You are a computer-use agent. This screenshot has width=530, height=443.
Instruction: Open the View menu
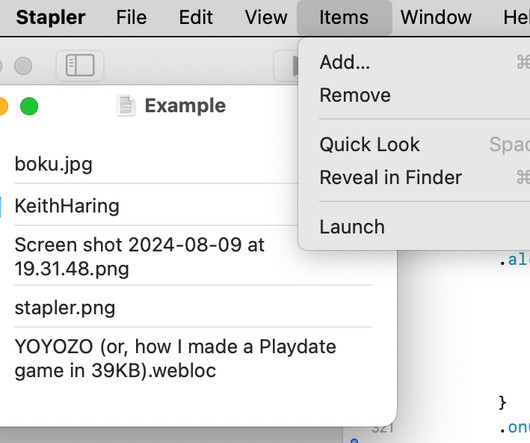pos(266,18)
